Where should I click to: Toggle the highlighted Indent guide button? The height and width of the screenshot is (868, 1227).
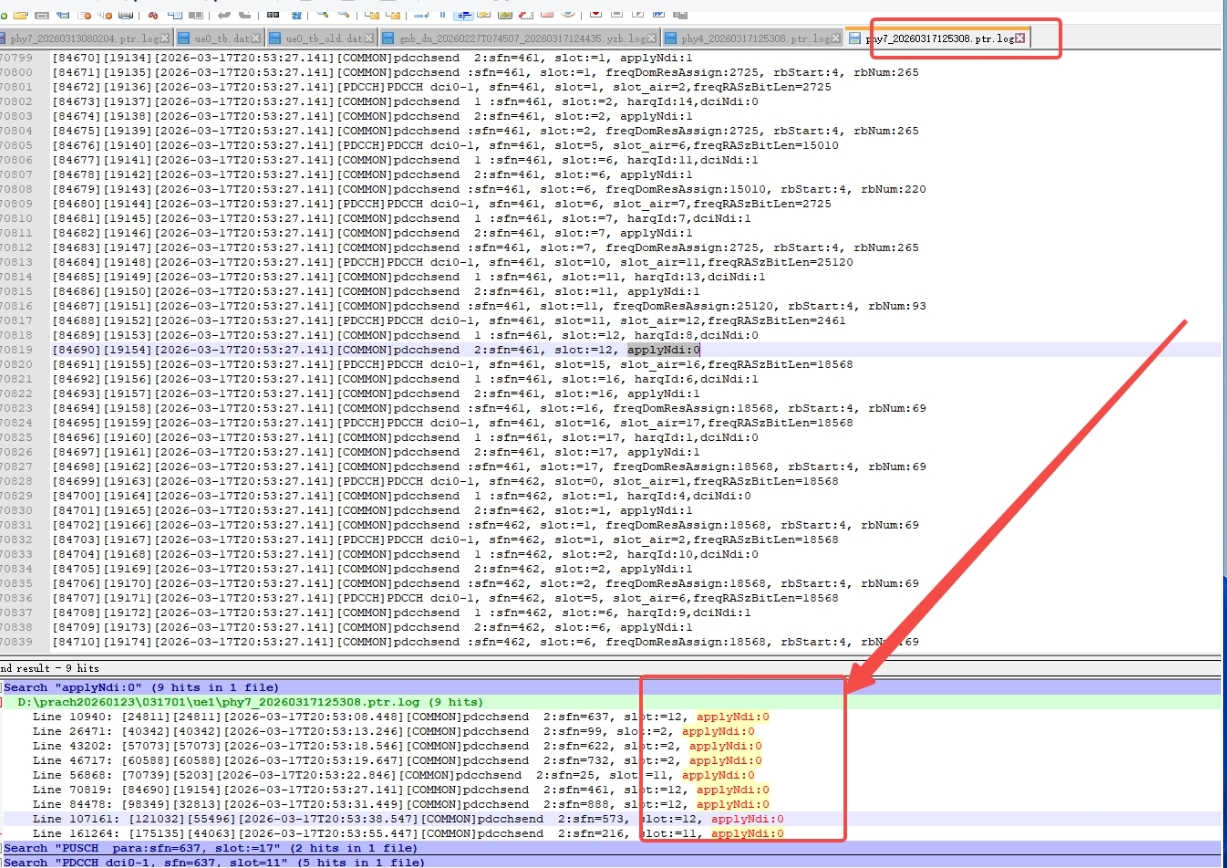pyautogui.click(x=463, y=14)
